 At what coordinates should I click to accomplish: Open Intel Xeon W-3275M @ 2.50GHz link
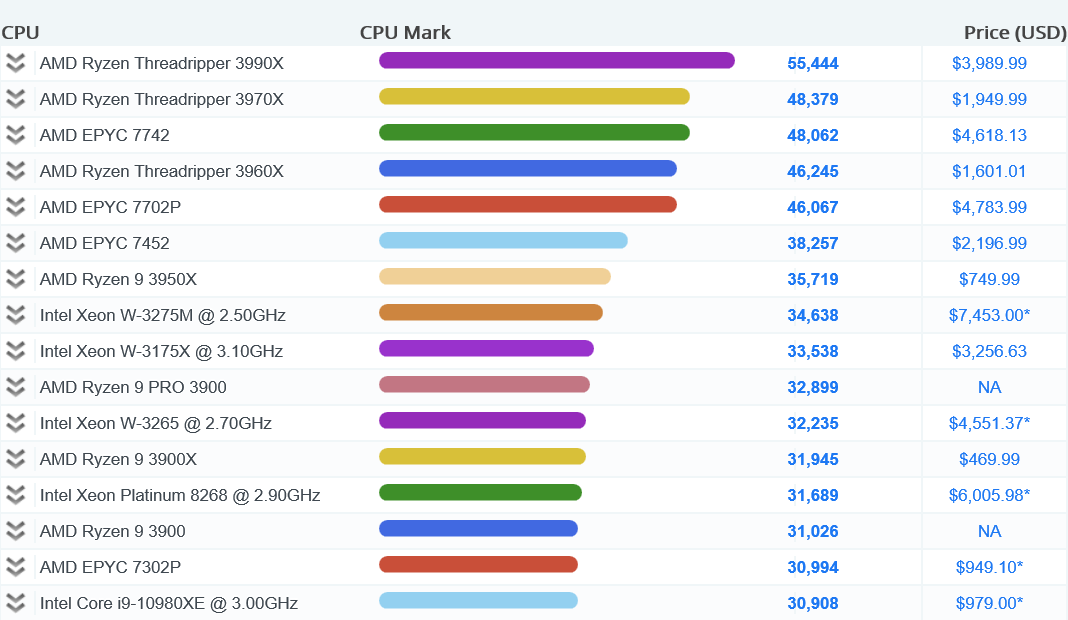tap(163, 315)
